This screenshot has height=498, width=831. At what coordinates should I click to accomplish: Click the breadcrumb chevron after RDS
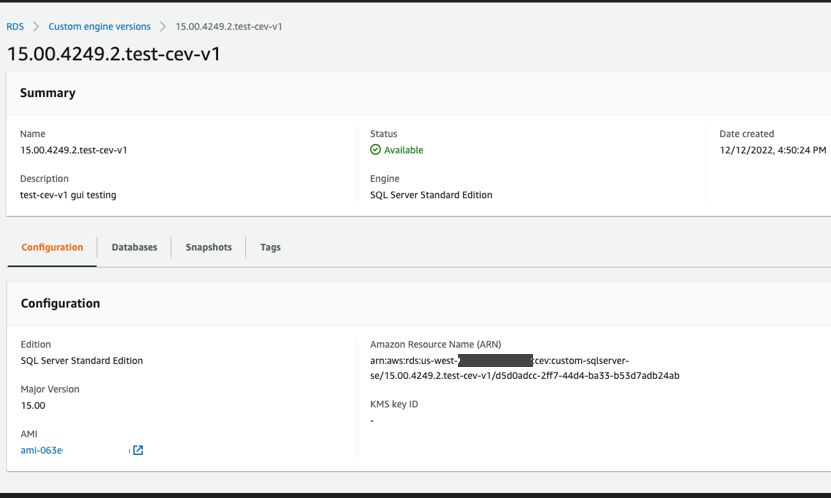pyautogui.click(x=36, y=27)
